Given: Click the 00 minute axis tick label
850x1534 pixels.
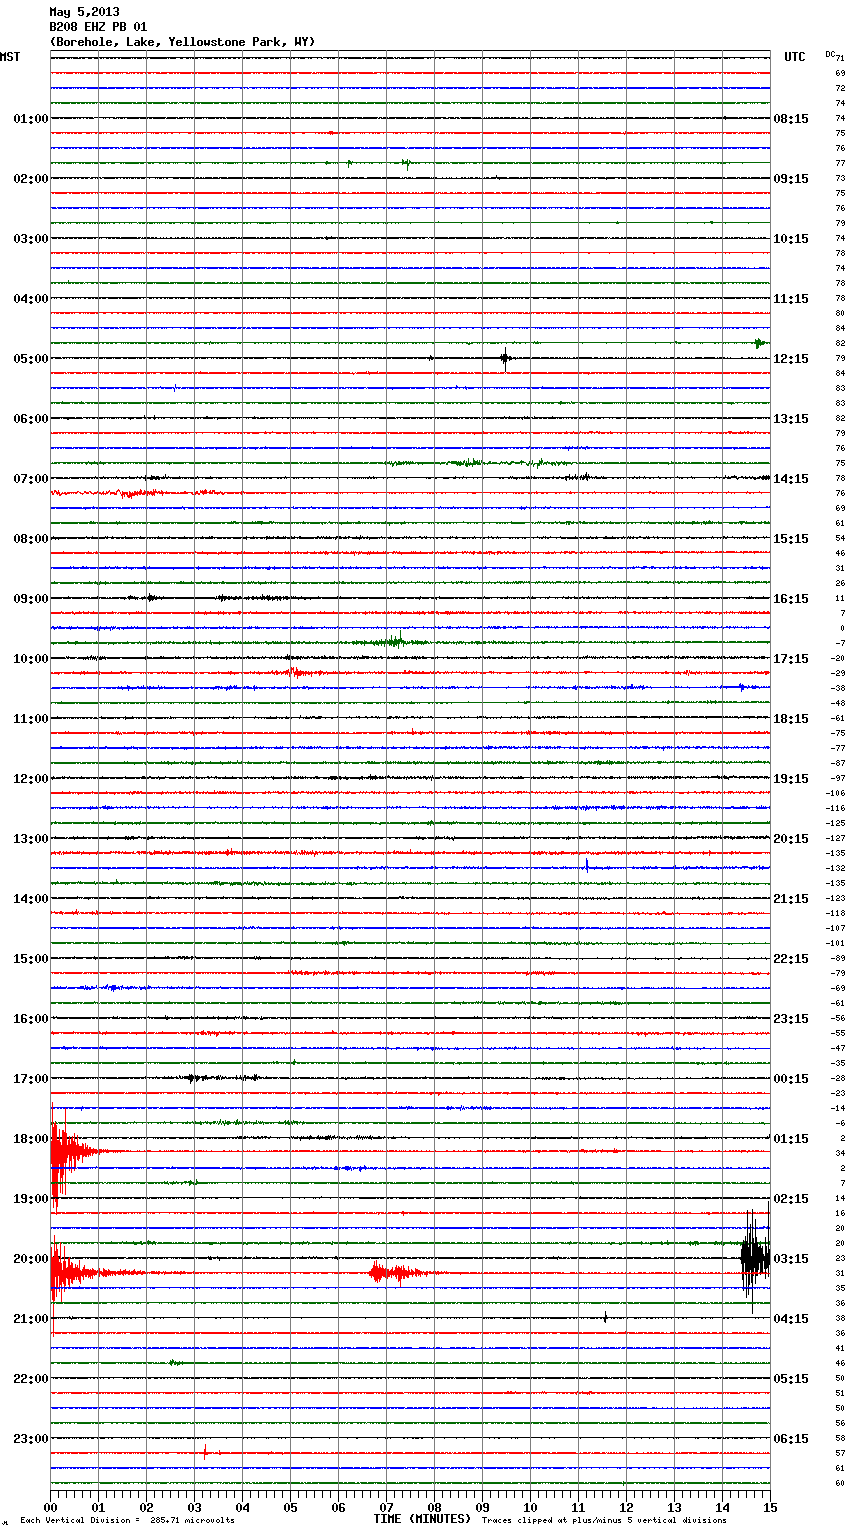Looking at the screenshot, I should [50, 1507].
